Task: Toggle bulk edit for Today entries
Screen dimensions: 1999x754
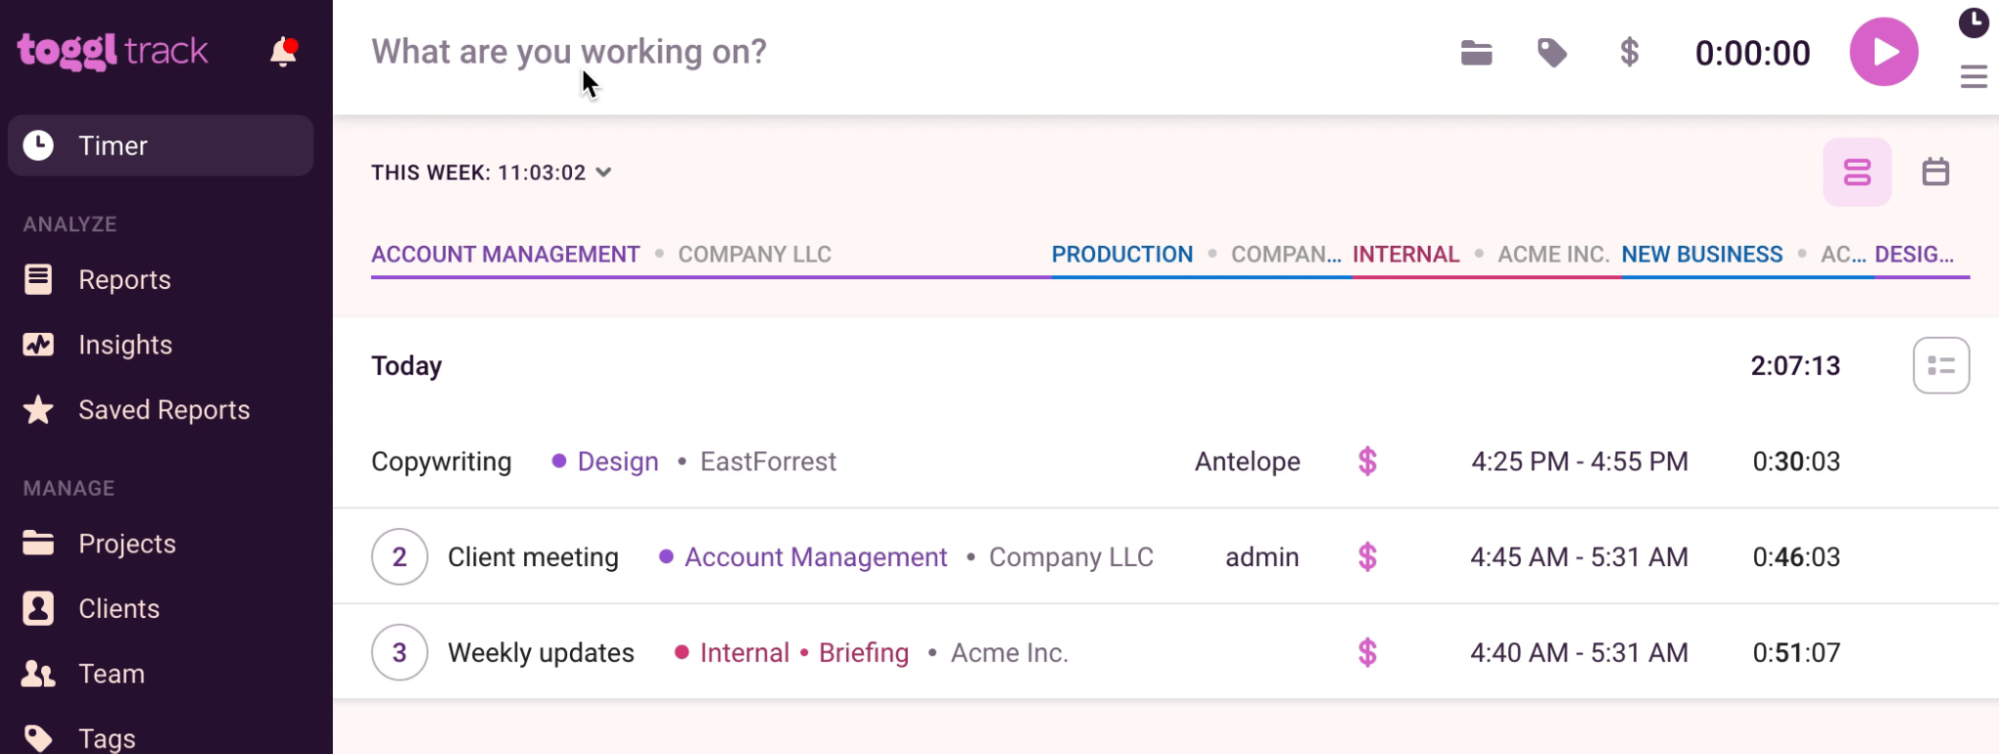Action: [x=1940, y=366]
